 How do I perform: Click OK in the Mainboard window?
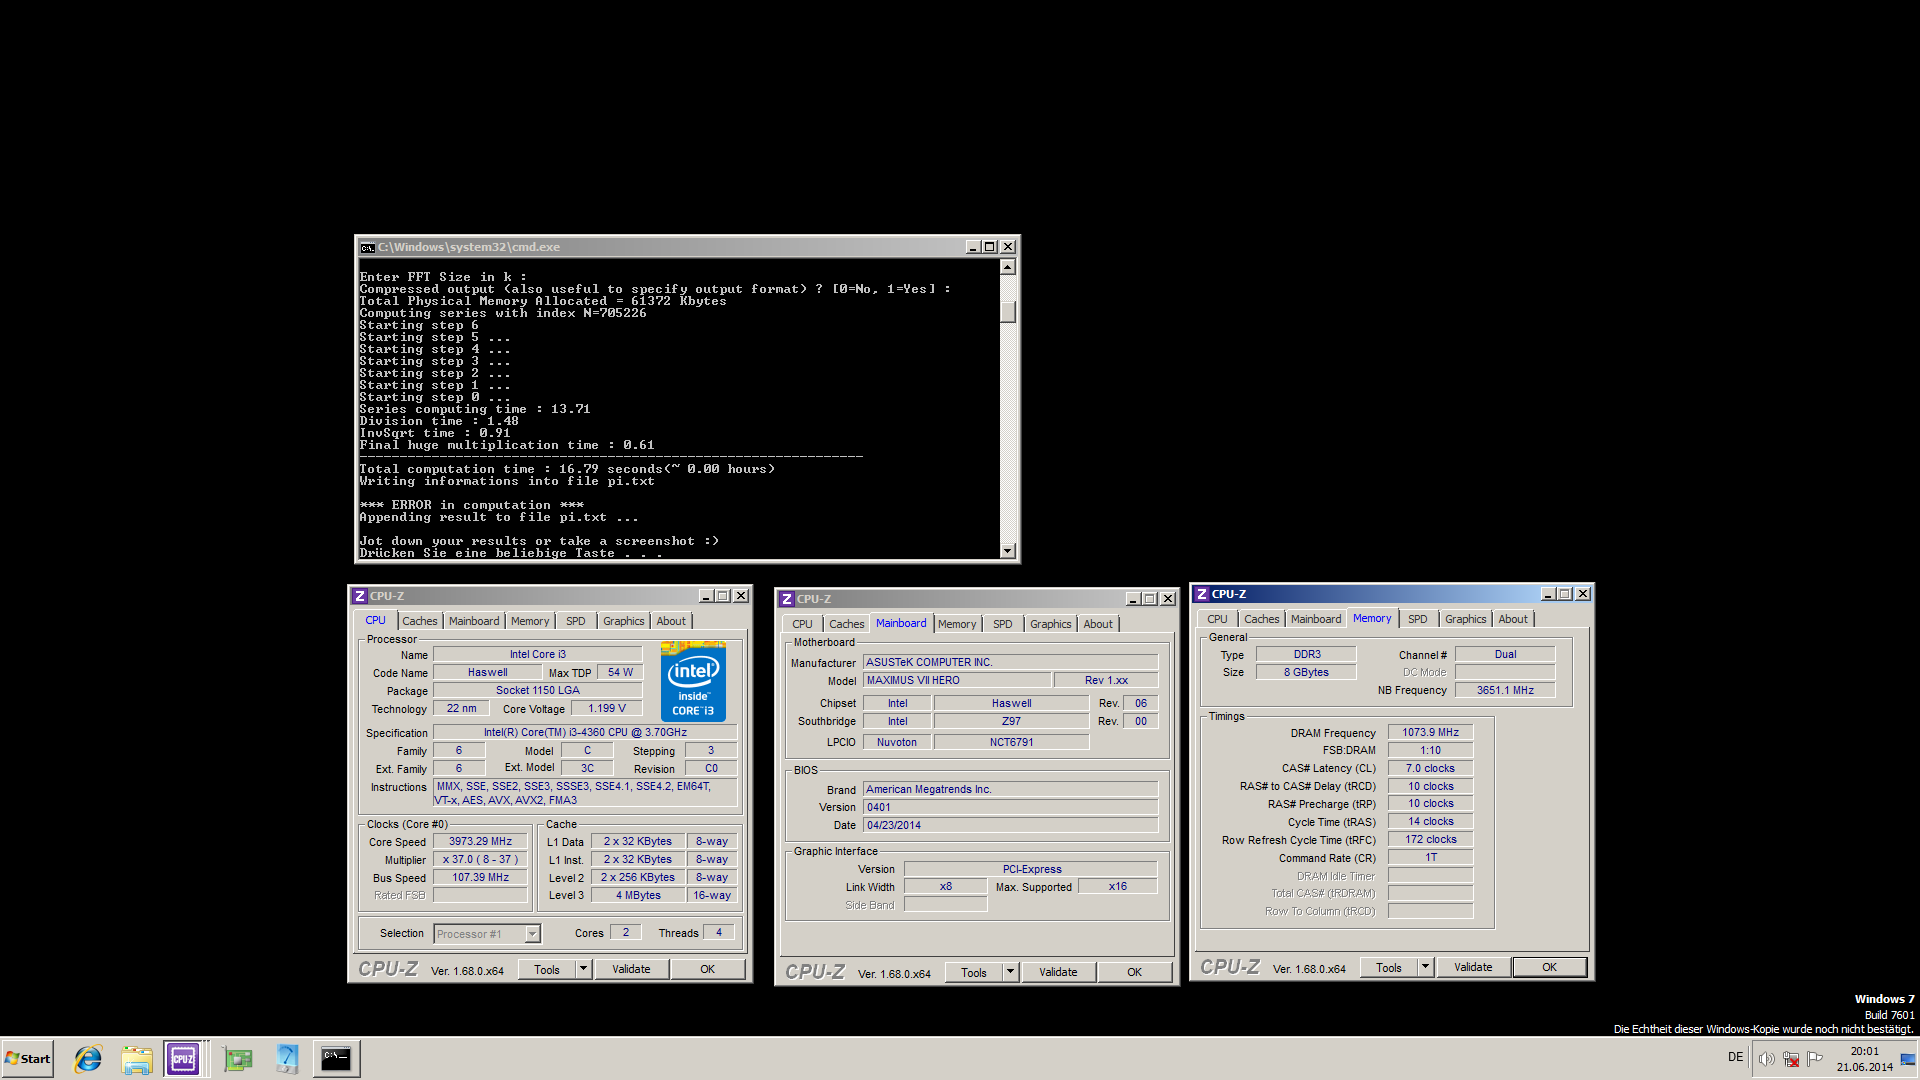(x=1135, y=972)
